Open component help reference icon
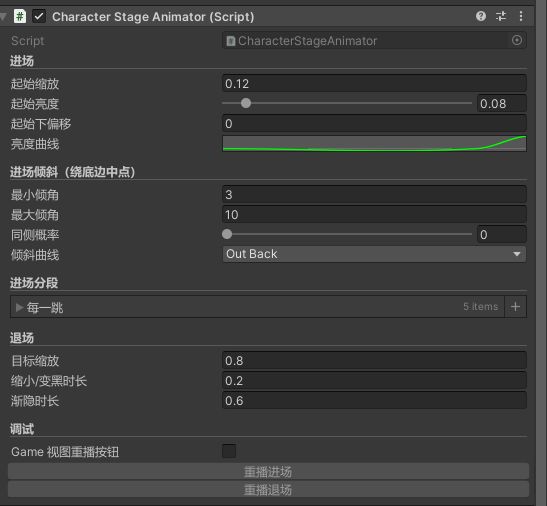547x506 pixels. [481, 16]
